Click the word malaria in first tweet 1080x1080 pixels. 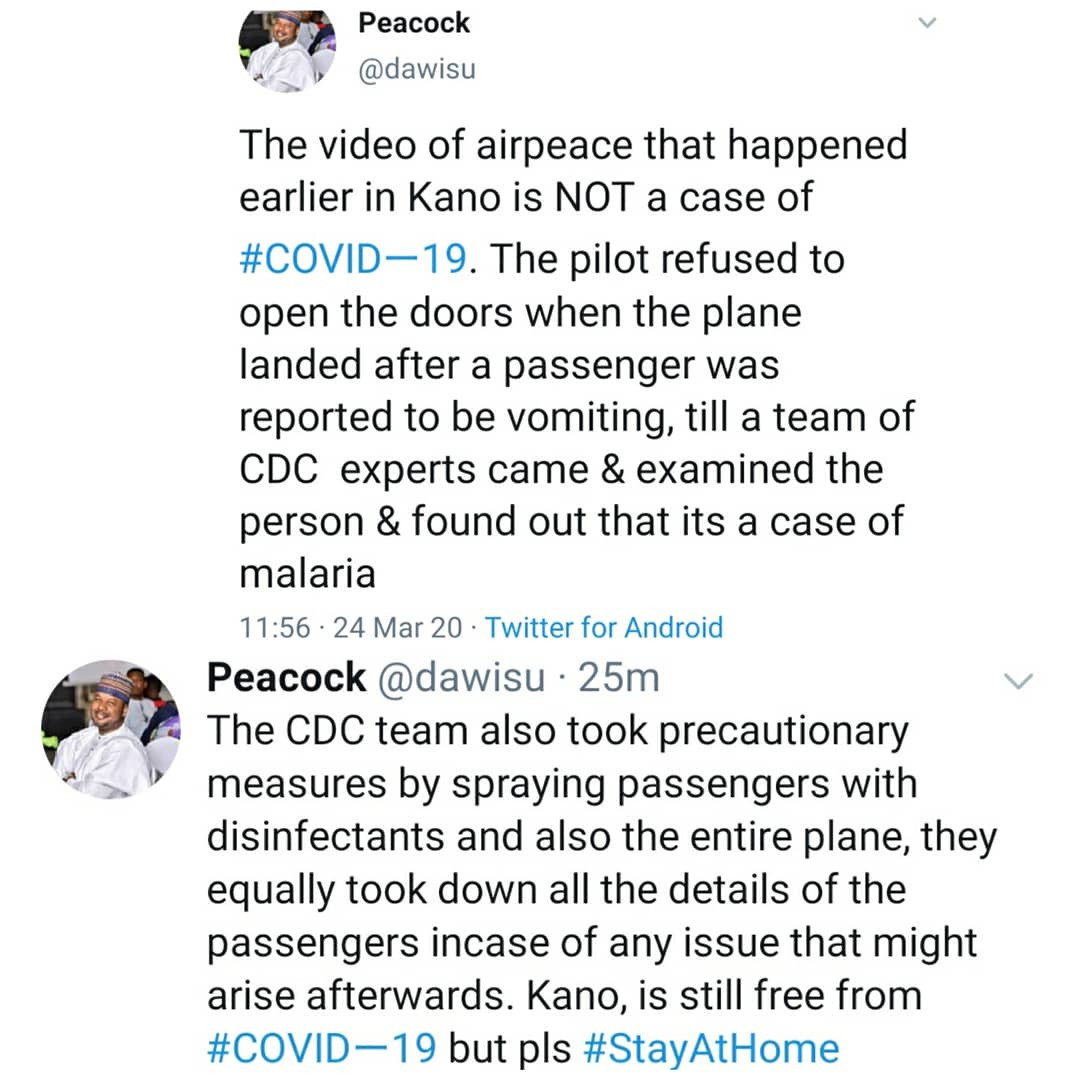307,574
